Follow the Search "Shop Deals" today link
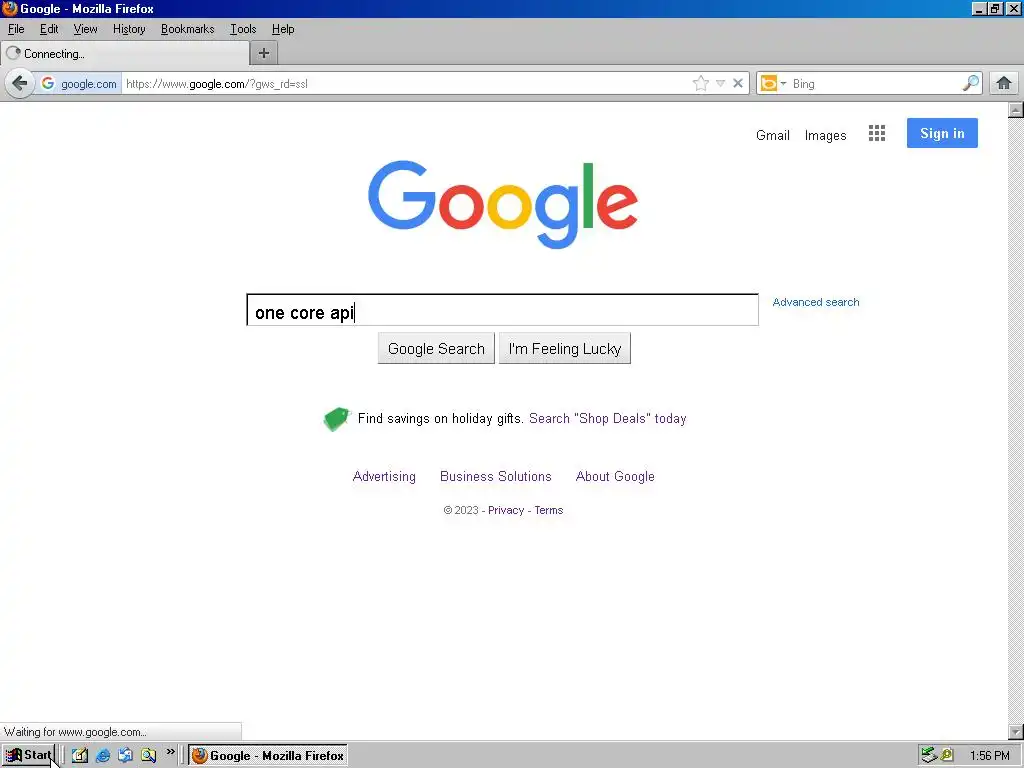 pyautogui.click(x=607, y=419)
